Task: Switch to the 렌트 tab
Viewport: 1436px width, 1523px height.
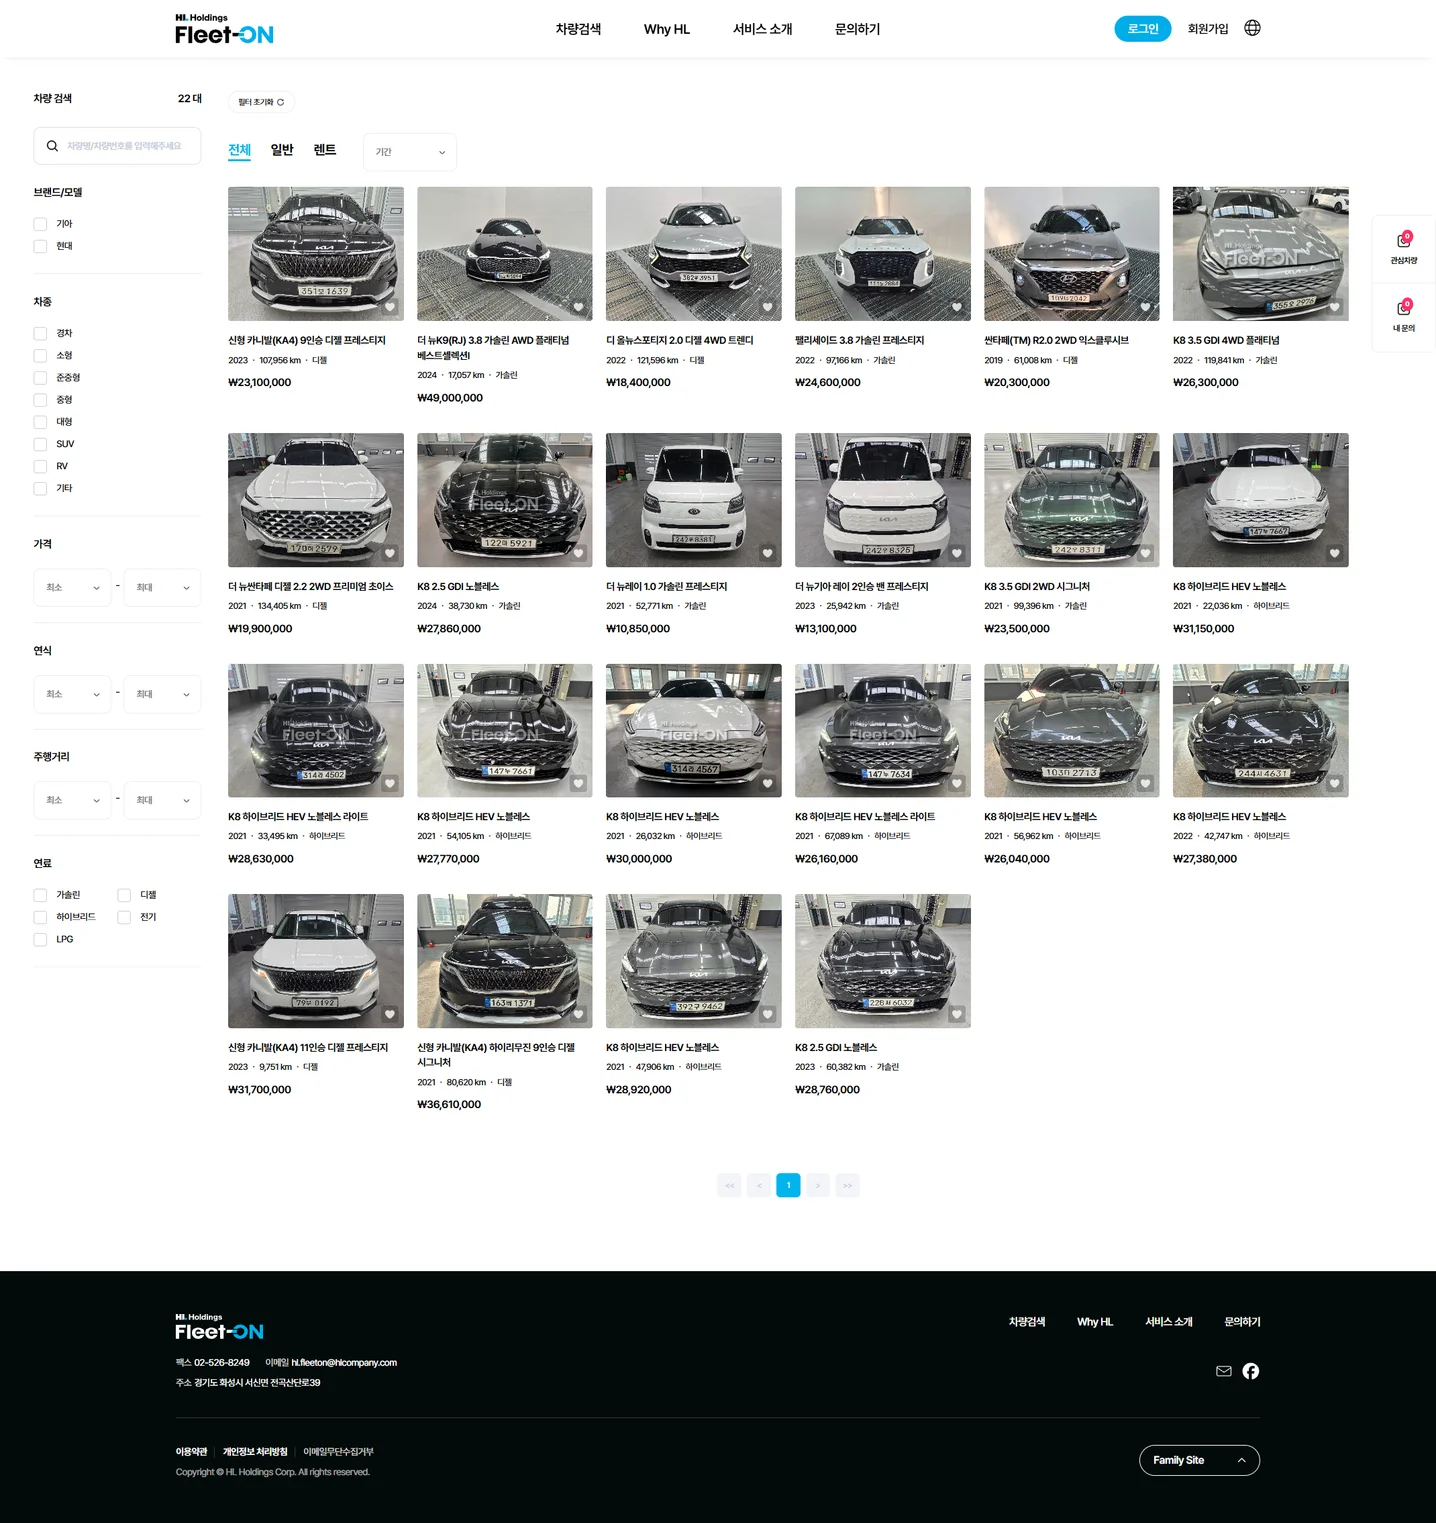Action: click(325, 150)
